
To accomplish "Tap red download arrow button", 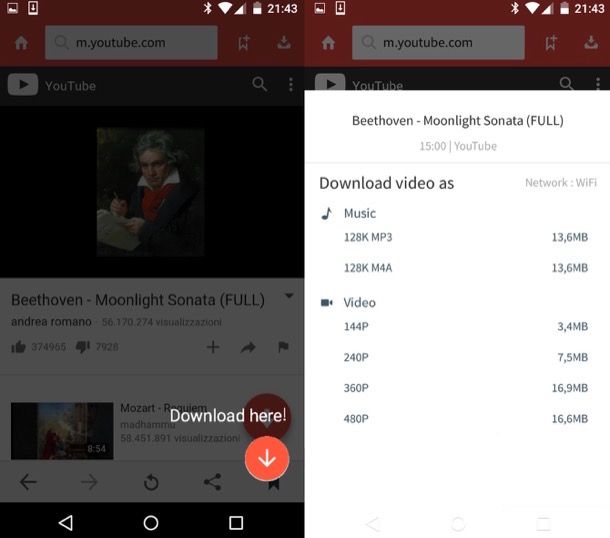I will tap(267, 458).
